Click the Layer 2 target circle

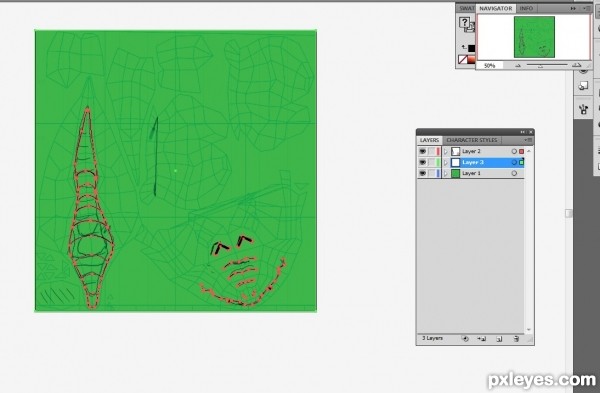click(x=514, y=152)
